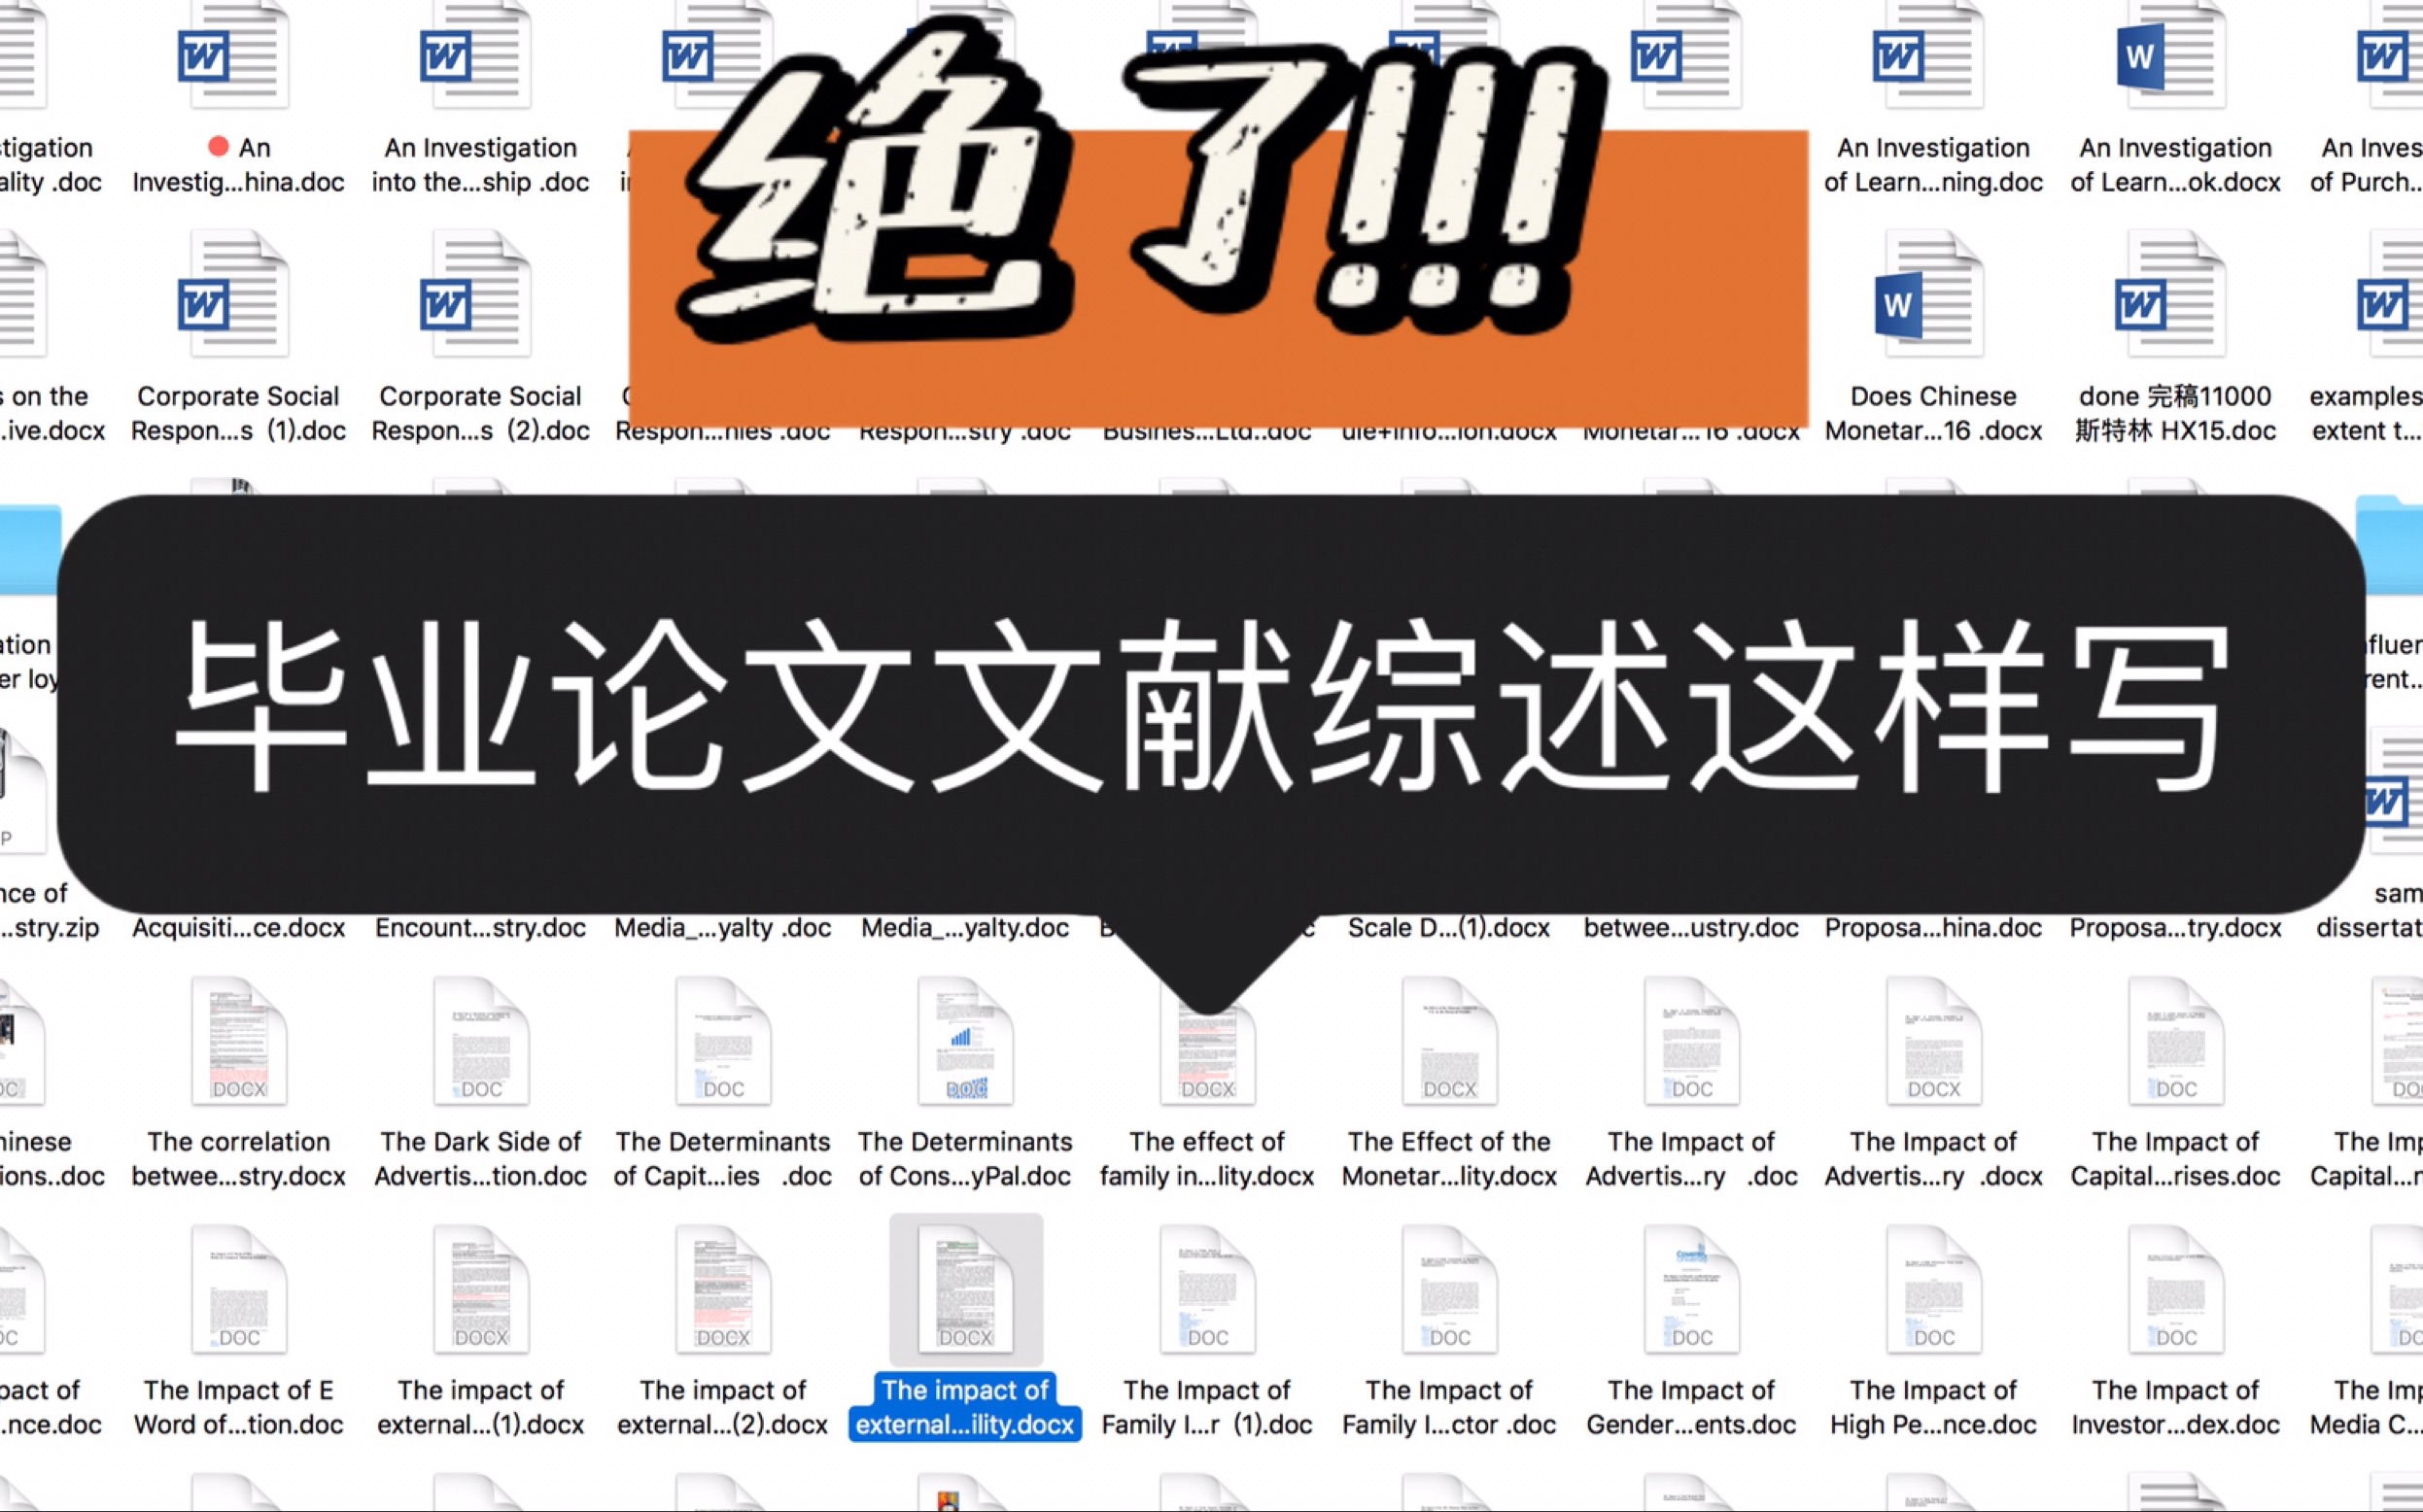Viewport: 2423px width, 1512px height.
Task: Select the file label Respon...stry .doc
Action: 965,433
